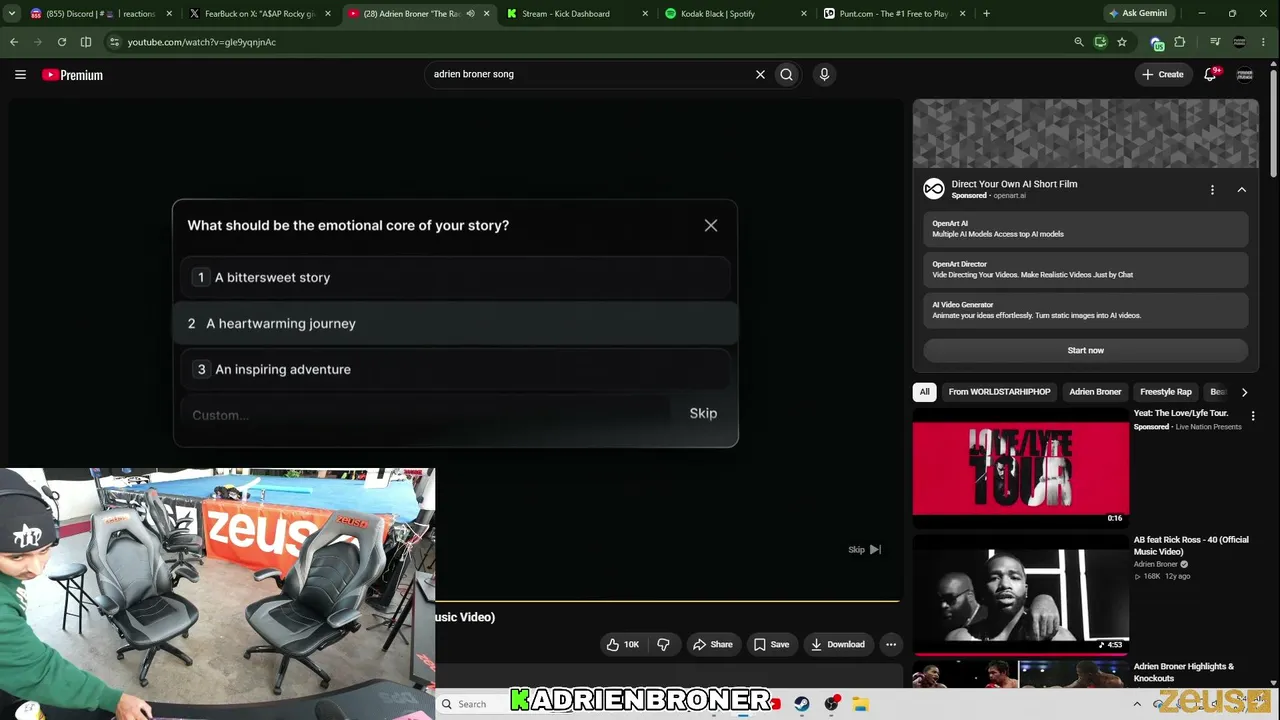The width and height of the screenshot is (1280, 720).
Task: Open Steam from the taskbar
Action: [802, 704]
